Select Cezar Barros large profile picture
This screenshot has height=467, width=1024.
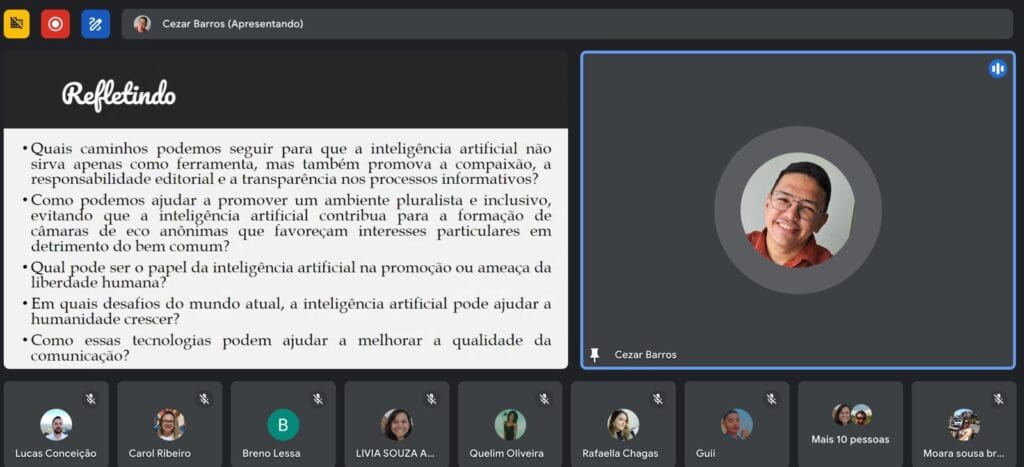797,210
